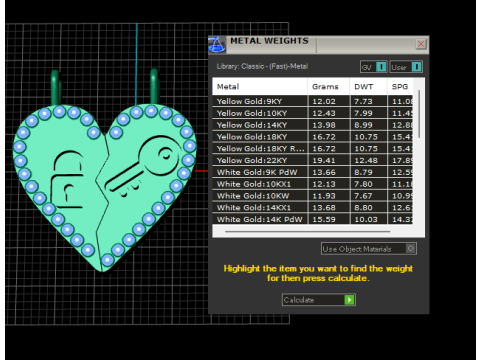The width and height of the screenshot is (480, 360).
Task: Click the 8.79 DWT value
Action: tap(363, 172)
